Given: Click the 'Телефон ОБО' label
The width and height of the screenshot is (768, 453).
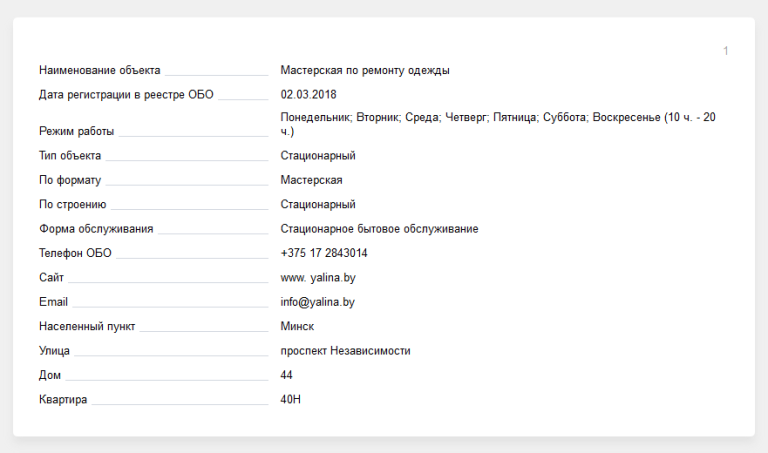Looking at the screenshot, I should pyautogui.click(x=75, y=253).
